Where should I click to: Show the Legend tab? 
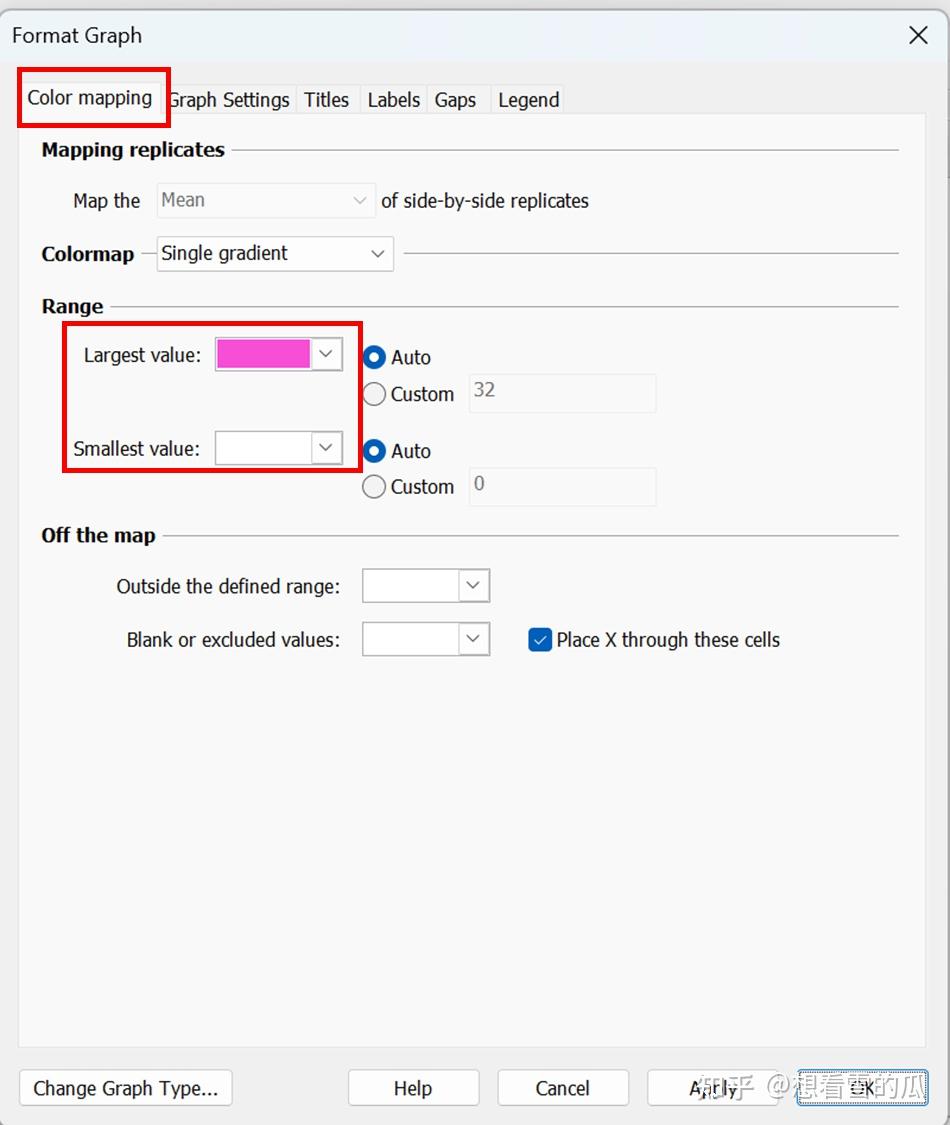coord(528,100)
